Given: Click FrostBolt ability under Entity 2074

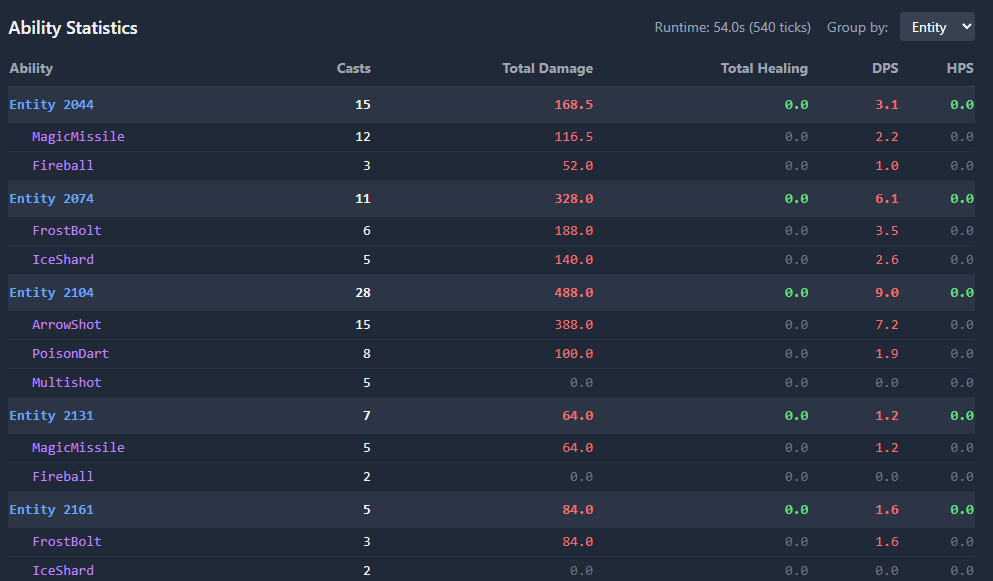Looking at the screenshot, I should 66,230.
